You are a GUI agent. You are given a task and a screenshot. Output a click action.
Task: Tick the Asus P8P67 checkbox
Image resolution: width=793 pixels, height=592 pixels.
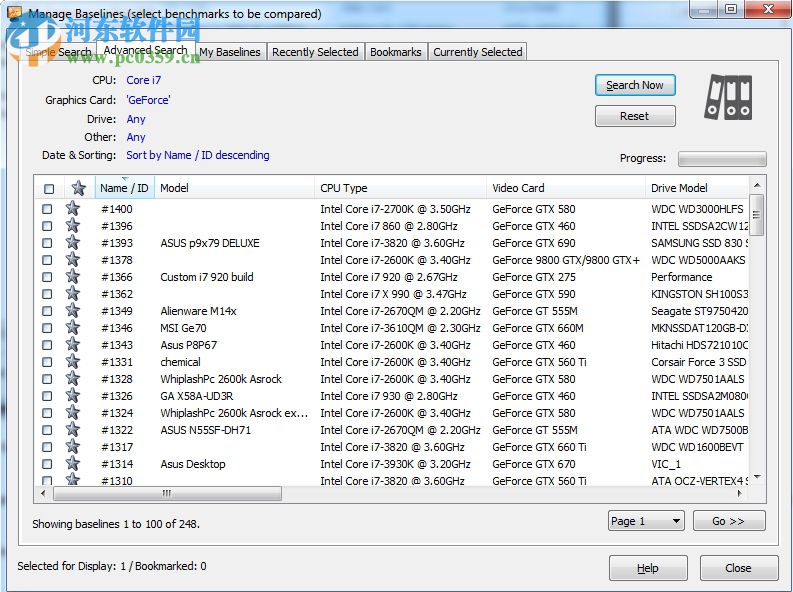pyautogui.click(x=47, y=345)
